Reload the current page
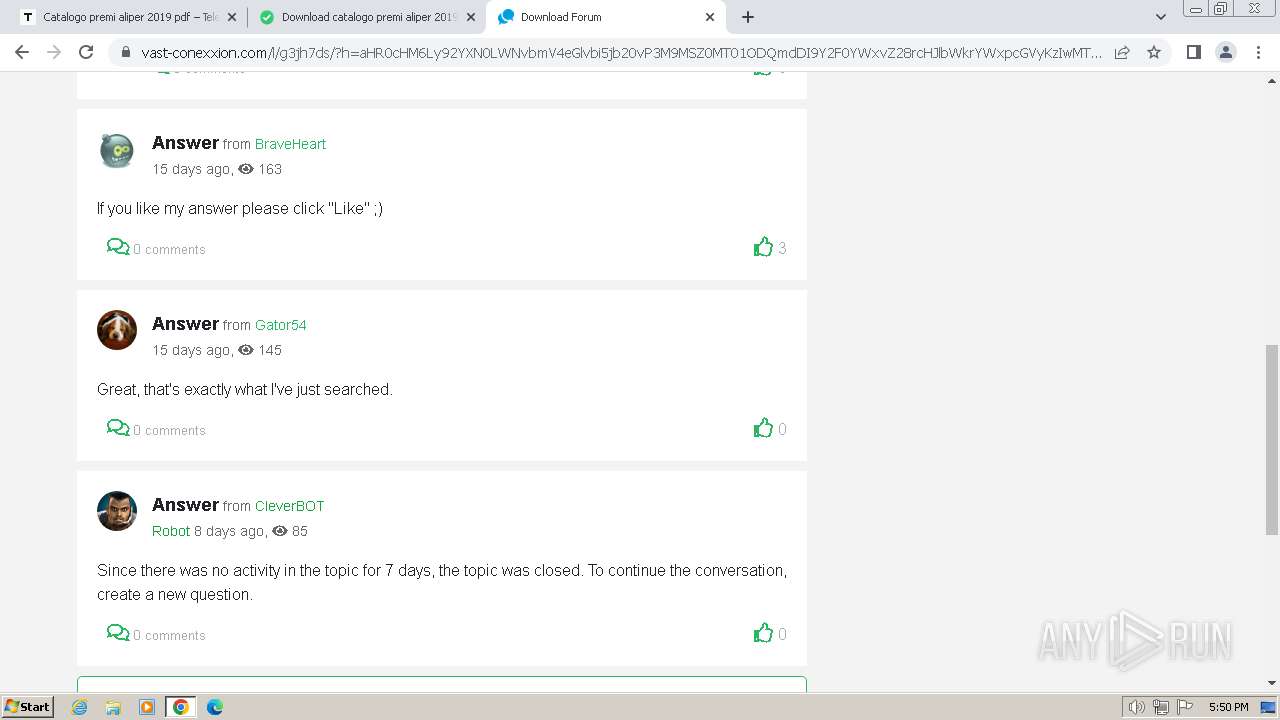The height and width of the screenshot is (720, 1280). coord(86,52)
